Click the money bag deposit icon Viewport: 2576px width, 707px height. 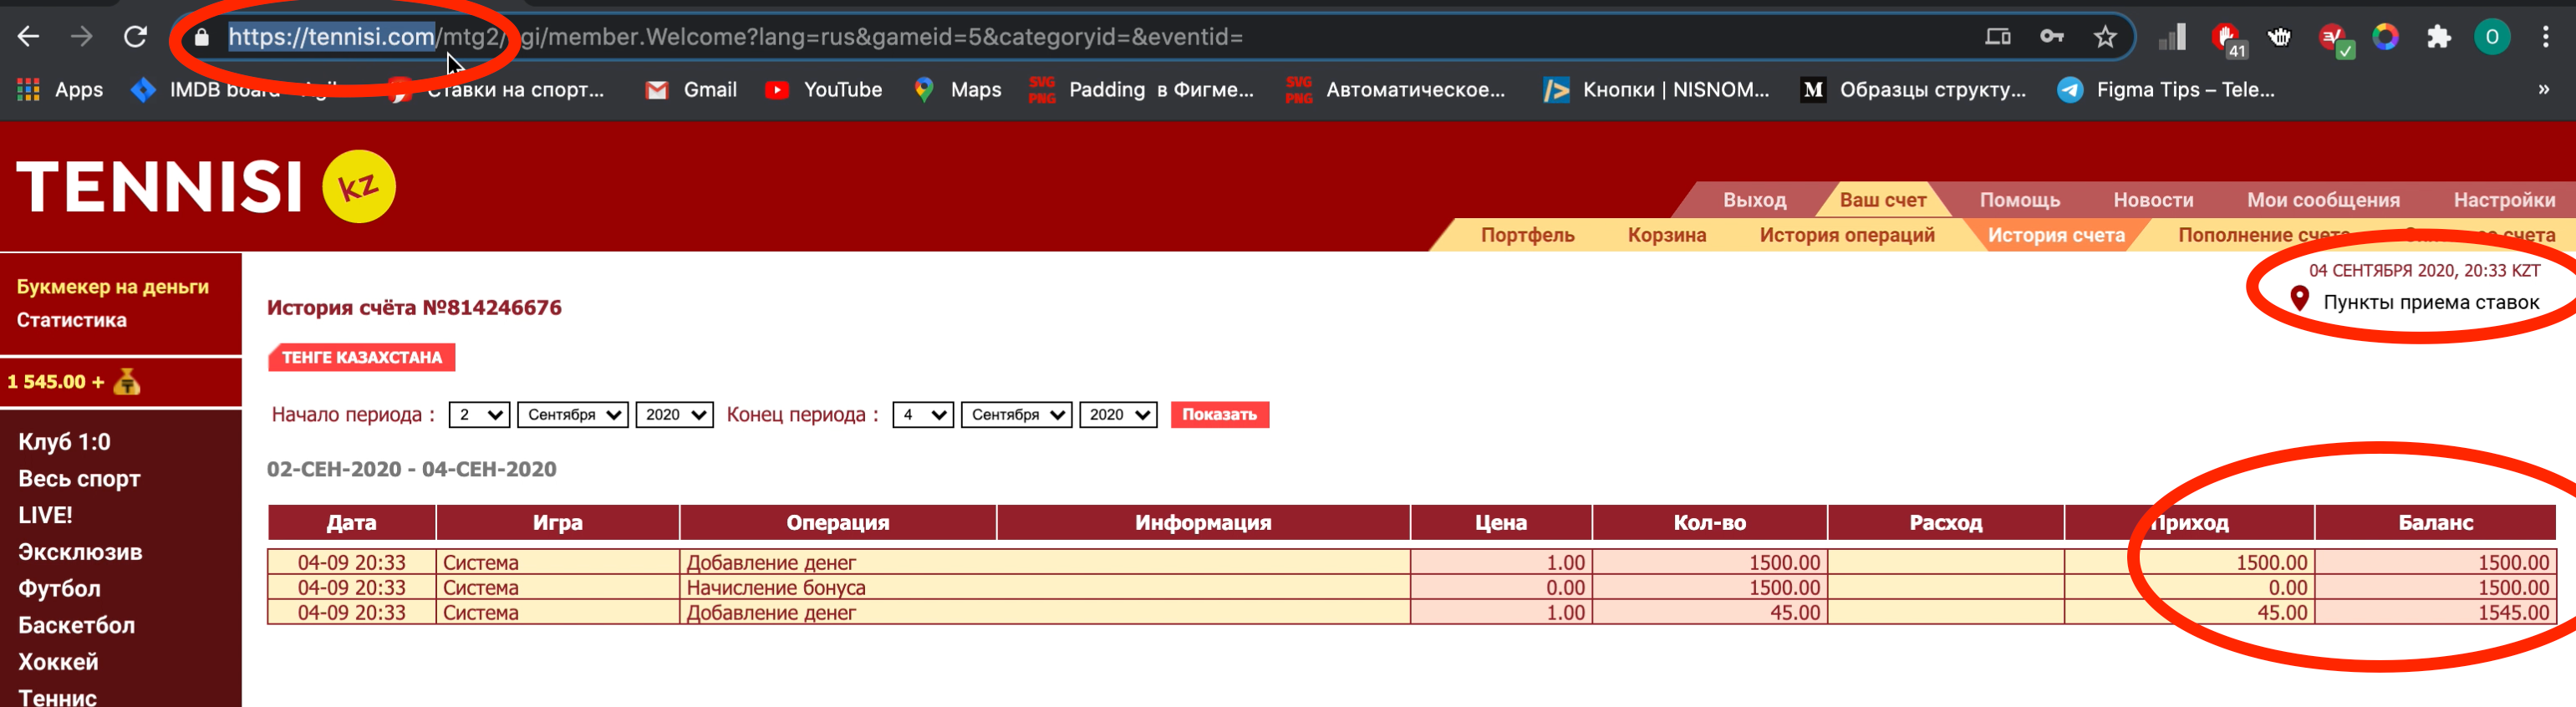coord(127,382)
